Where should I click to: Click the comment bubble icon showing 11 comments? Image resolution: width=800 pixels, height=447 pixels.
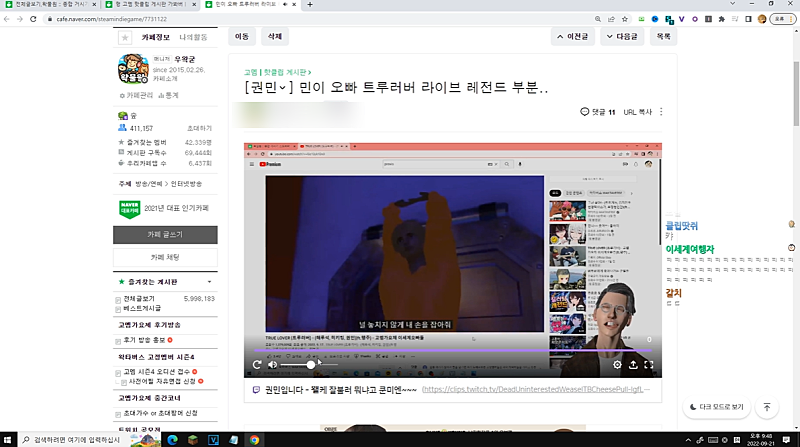point(585,112)
